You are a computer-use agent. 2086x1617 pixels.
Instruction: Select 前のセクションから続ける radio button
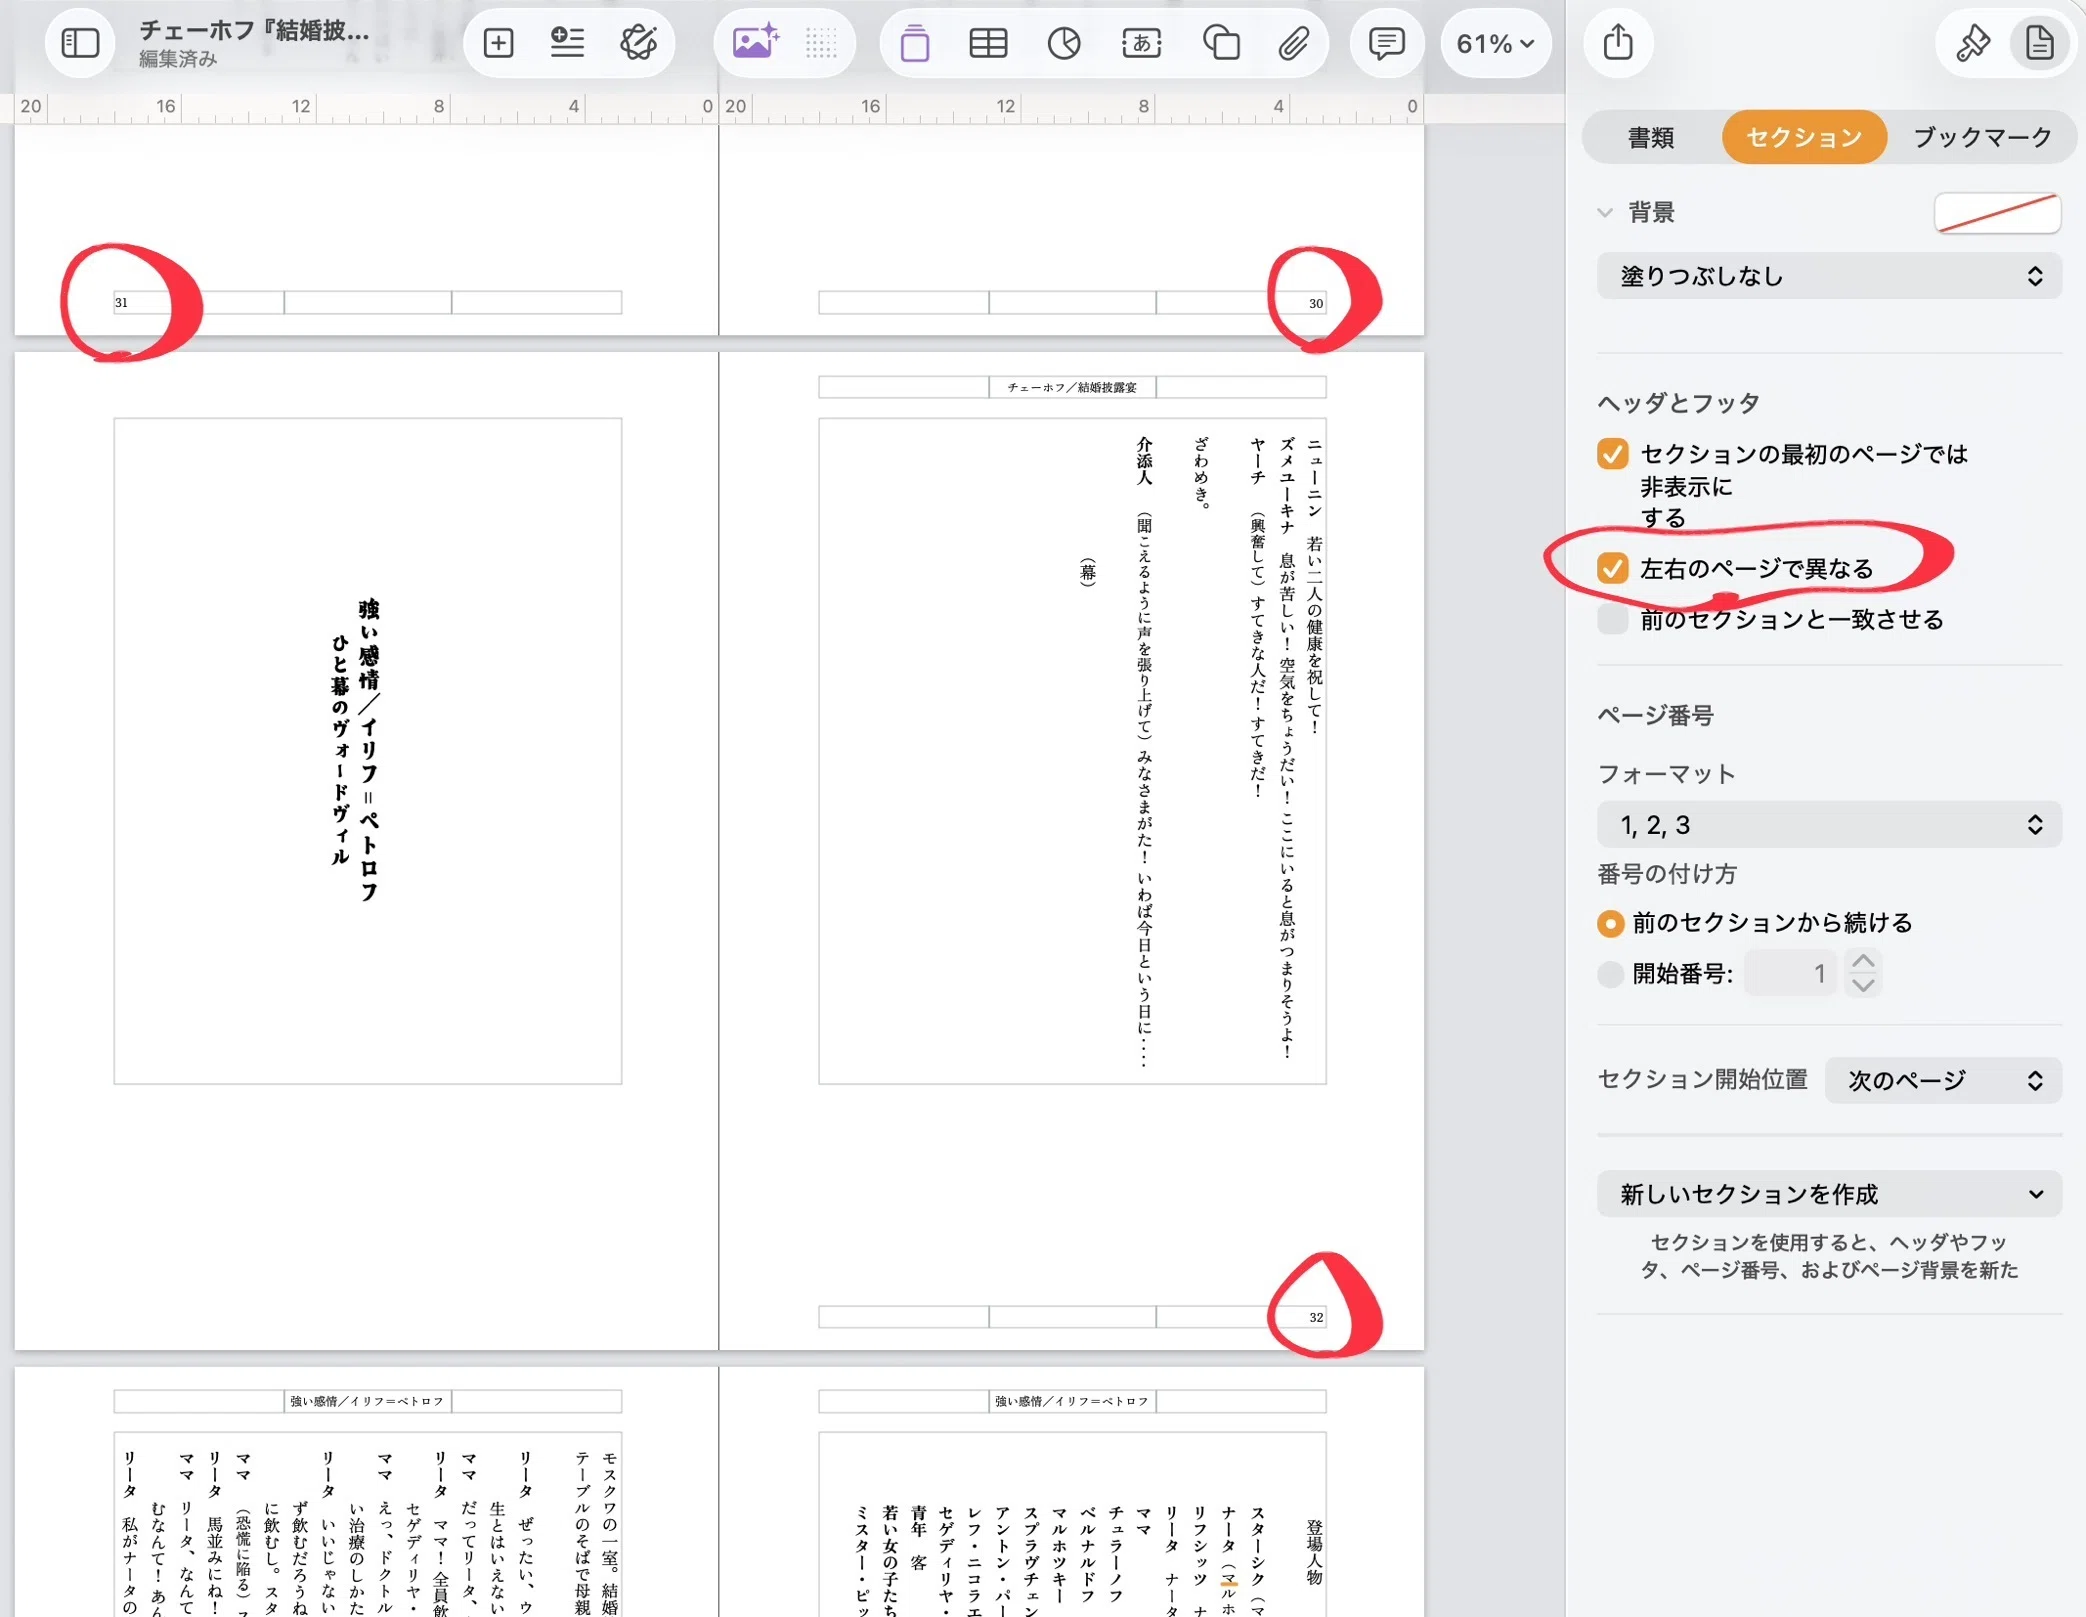point(1610,923)
